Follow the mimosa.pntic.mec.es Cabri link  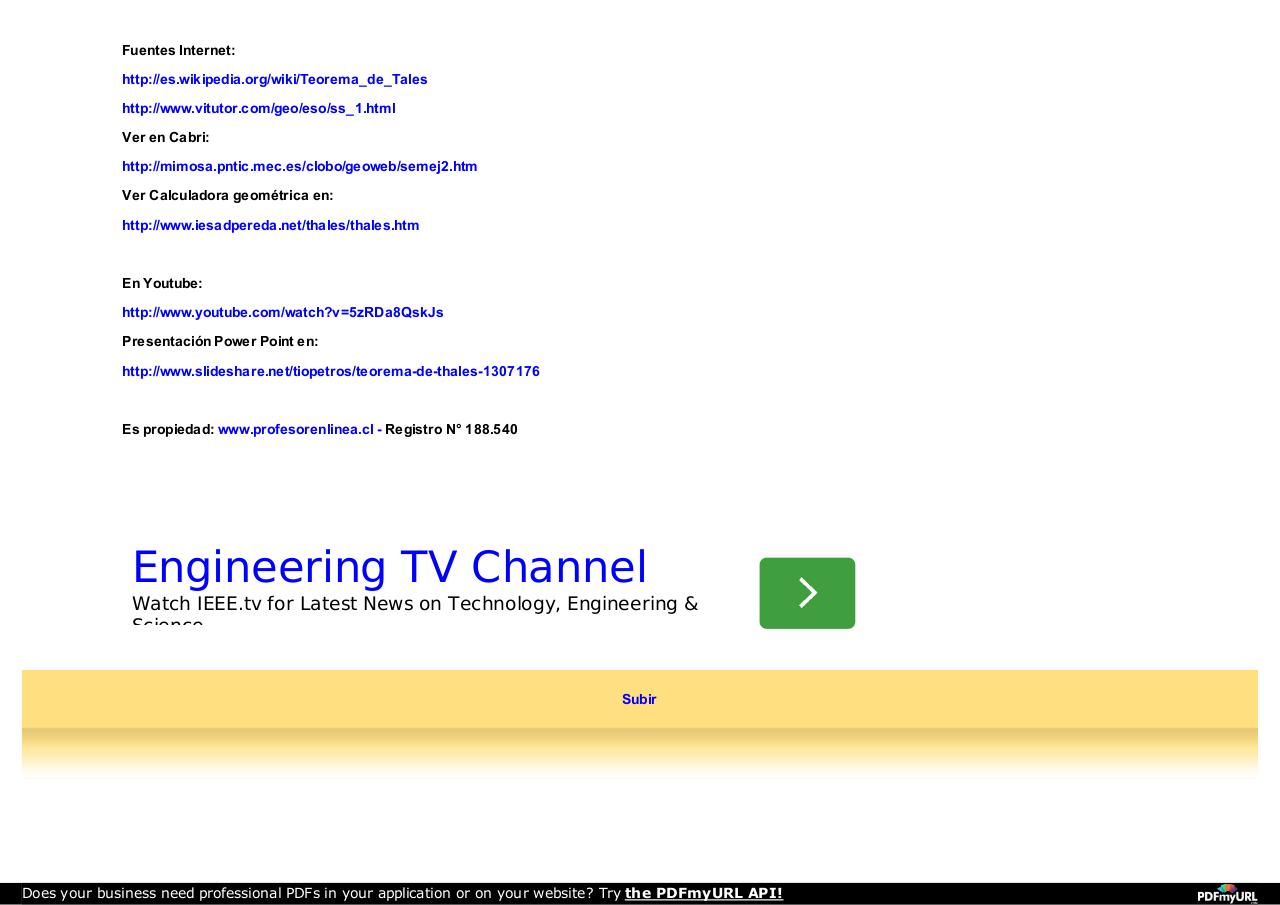(x=299, y=166)
